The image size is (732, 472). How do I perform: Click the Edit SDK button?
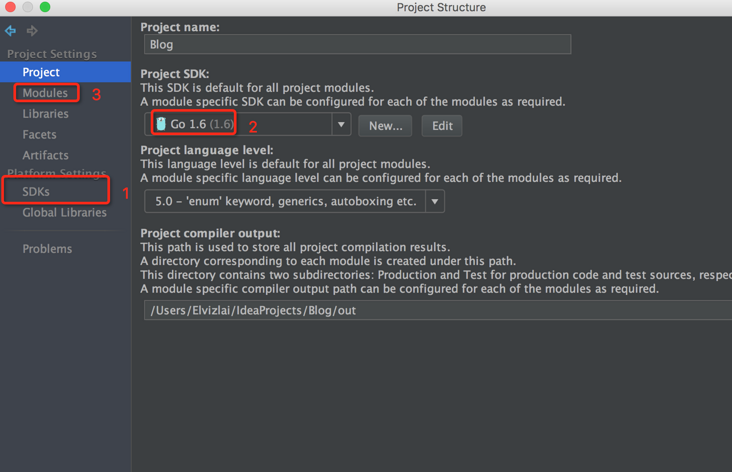click(442, 126)
